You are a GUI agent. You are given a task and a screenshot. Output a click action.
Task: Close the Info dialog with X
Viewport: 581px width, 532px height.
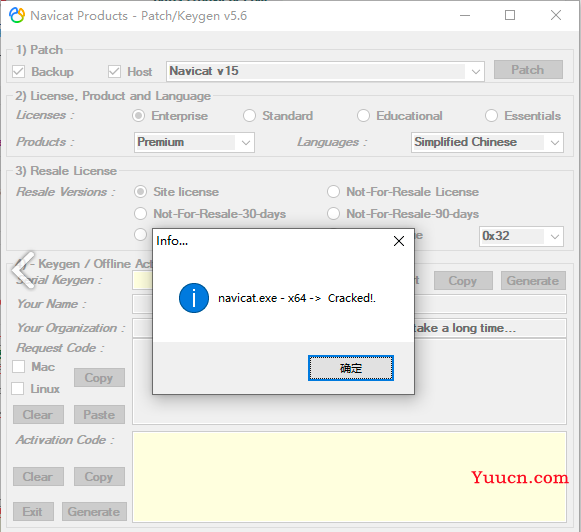coord(399,241)
